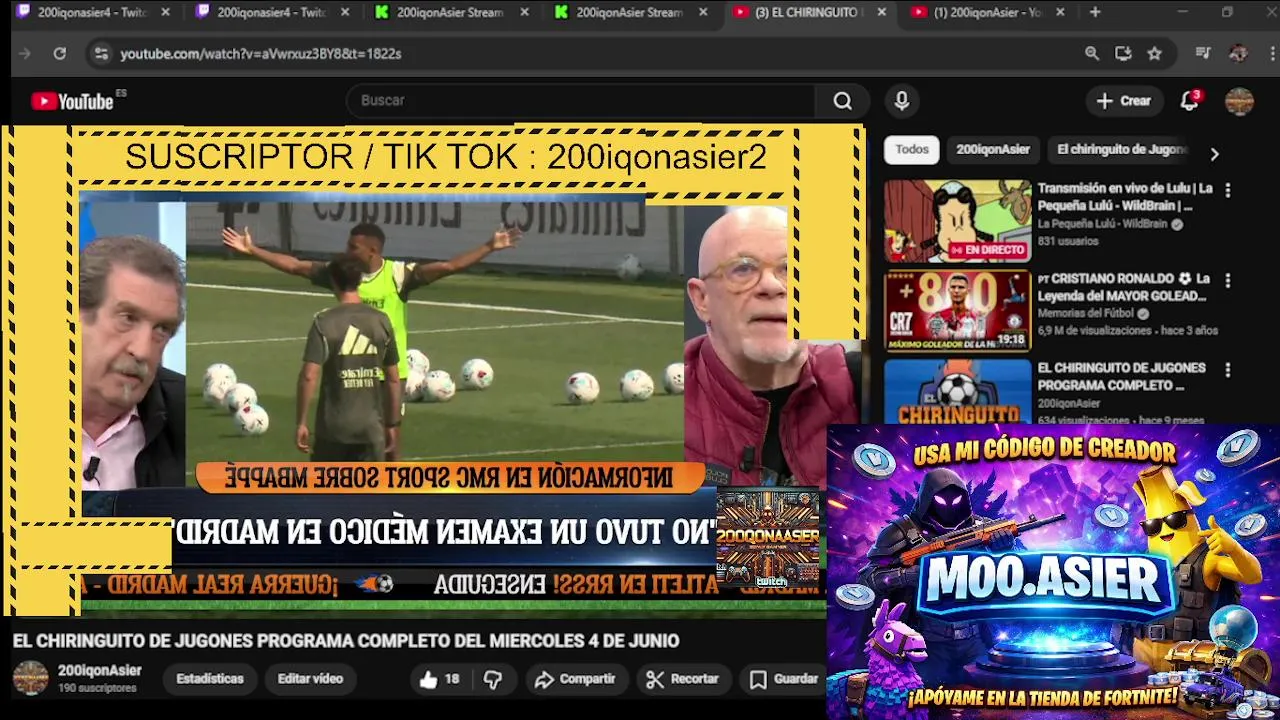The height and width of the screenshot is (720, 1280).
Task: Open options for sidebar El Chiringuito video
Action: 1228,370
